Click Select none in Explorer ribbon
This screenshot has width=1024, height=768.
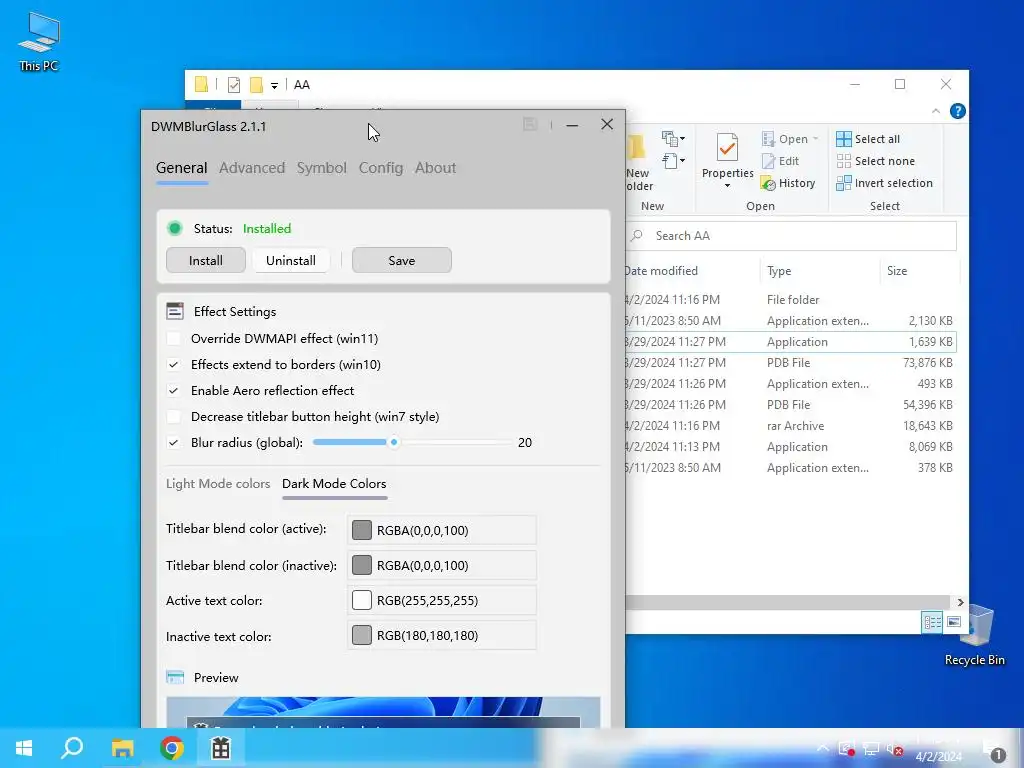876,161
